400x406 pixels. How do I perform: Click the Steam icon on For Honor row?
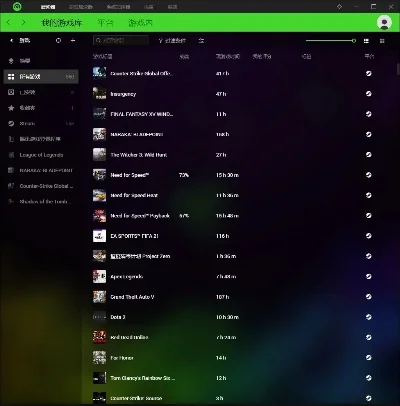pyautogui.click(x=369, y=358)
